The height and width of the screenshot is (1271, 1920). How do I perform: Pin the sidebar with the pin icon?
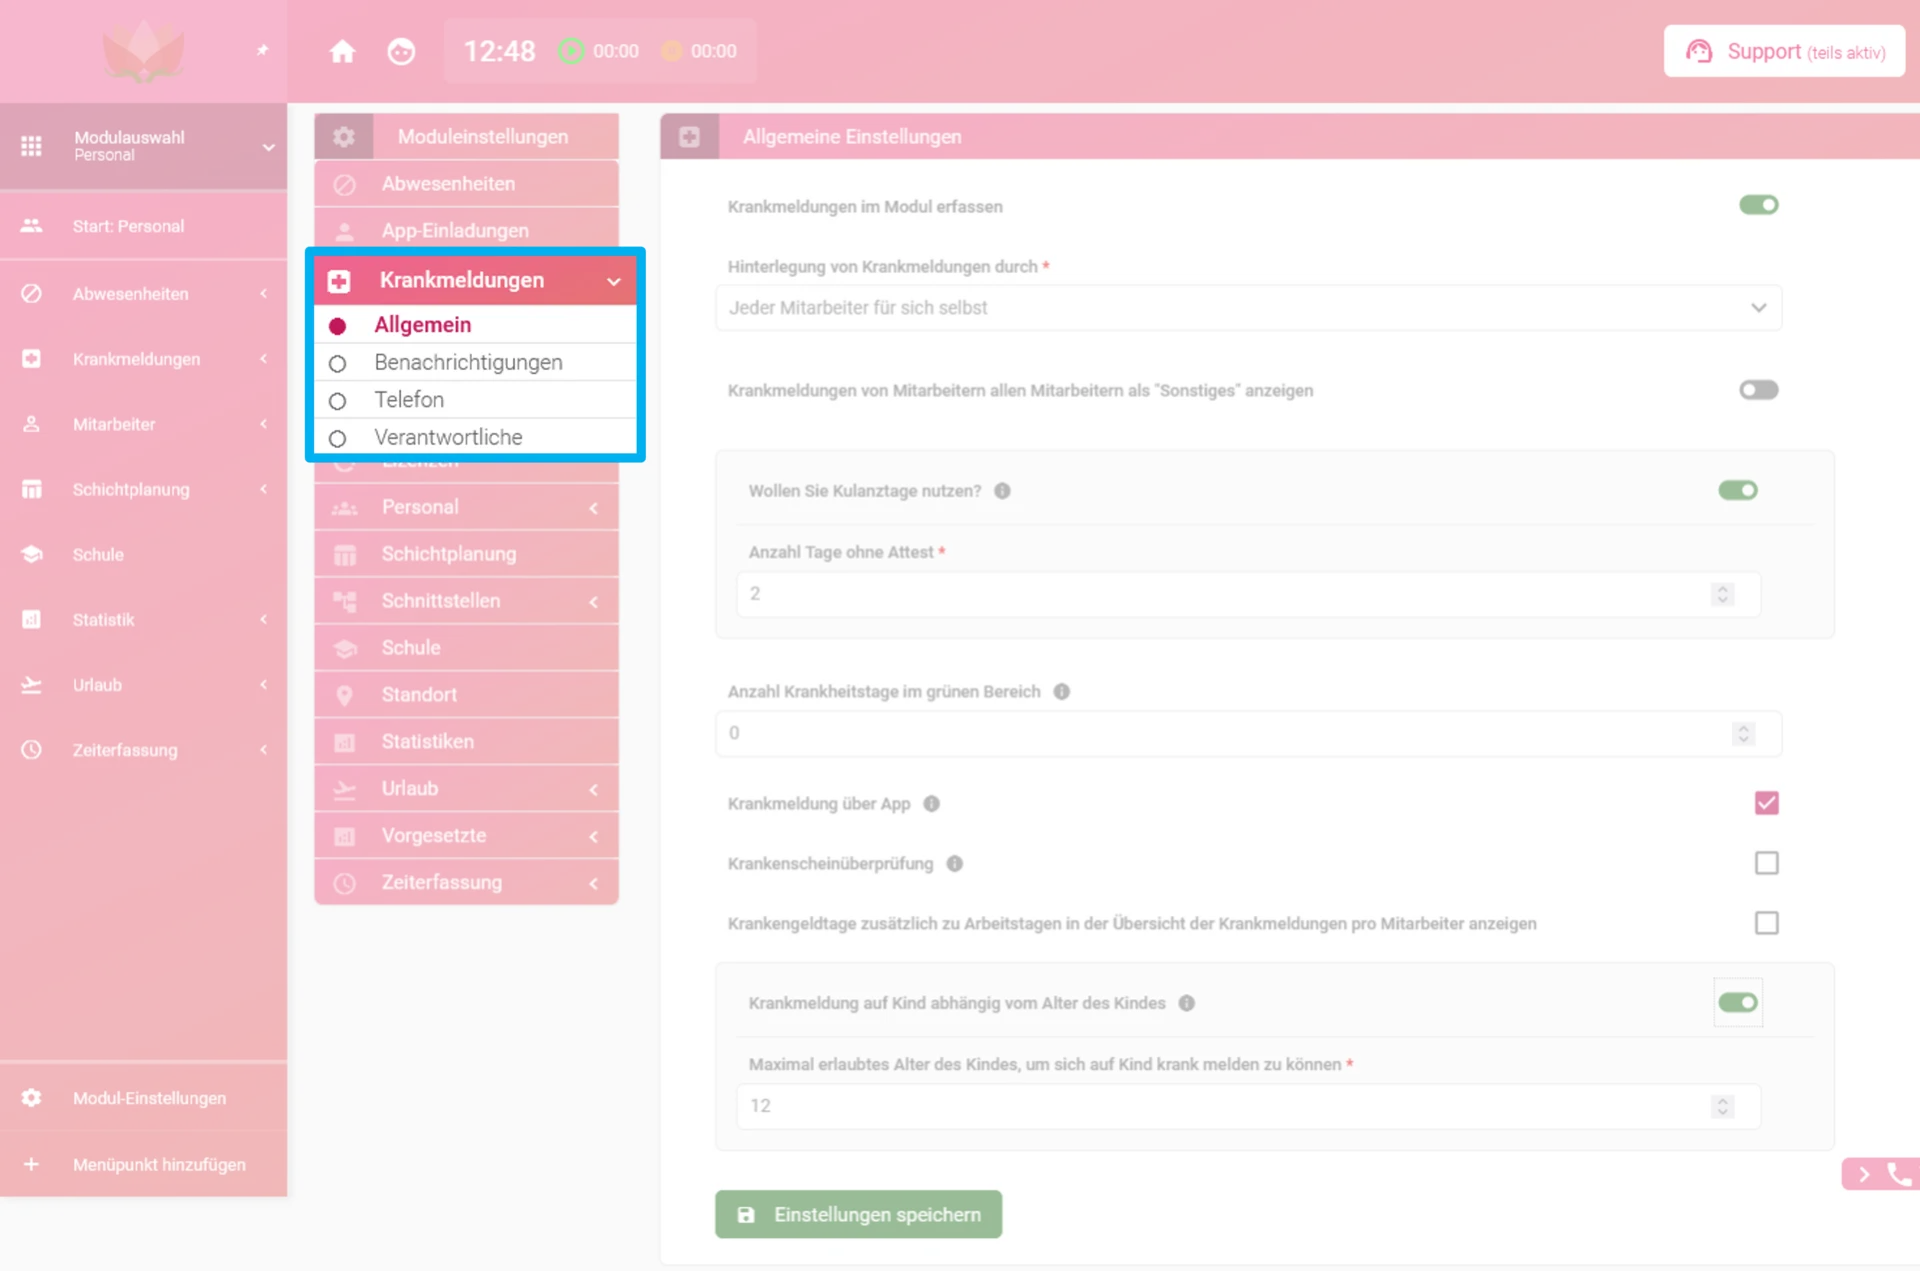tap(262, 50)
